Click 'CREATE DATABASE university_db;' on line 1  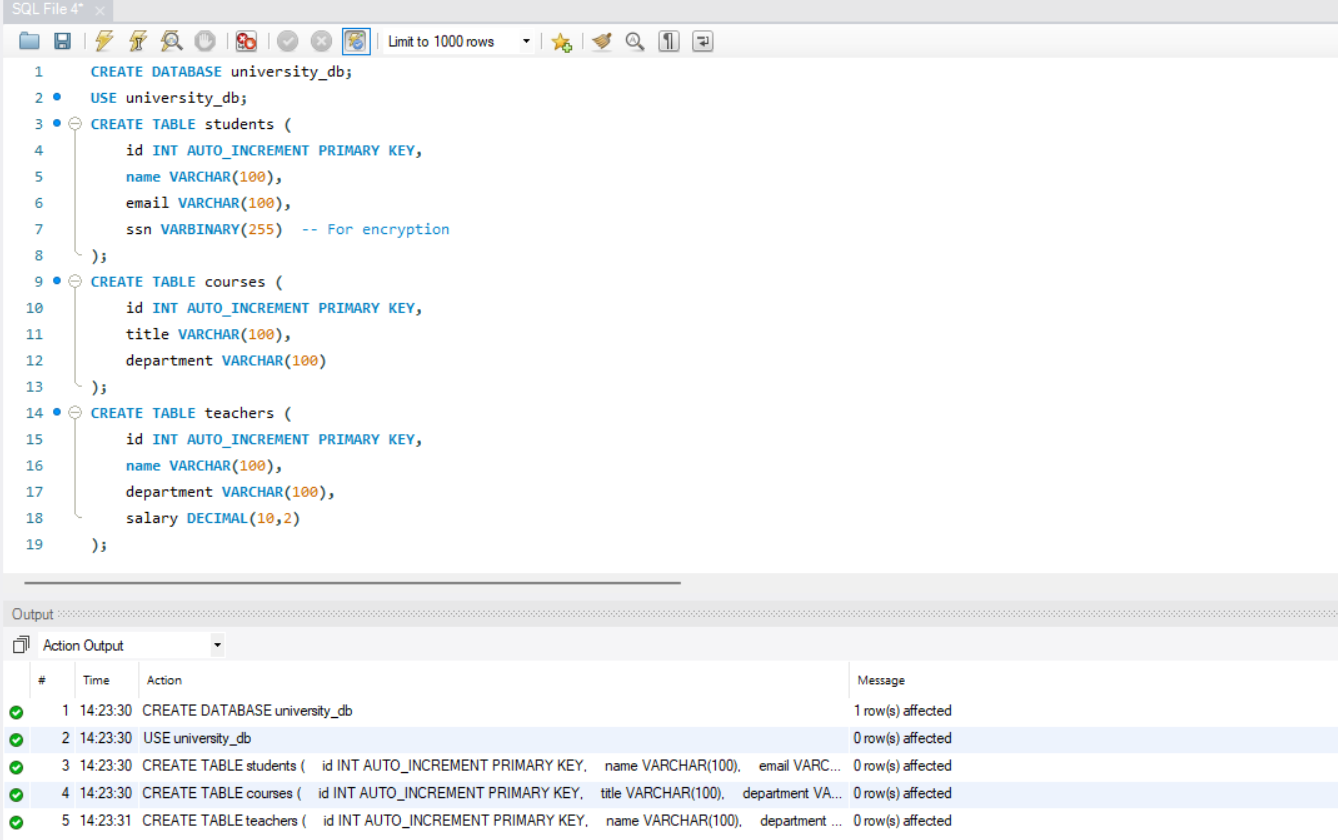click(222, 72)
